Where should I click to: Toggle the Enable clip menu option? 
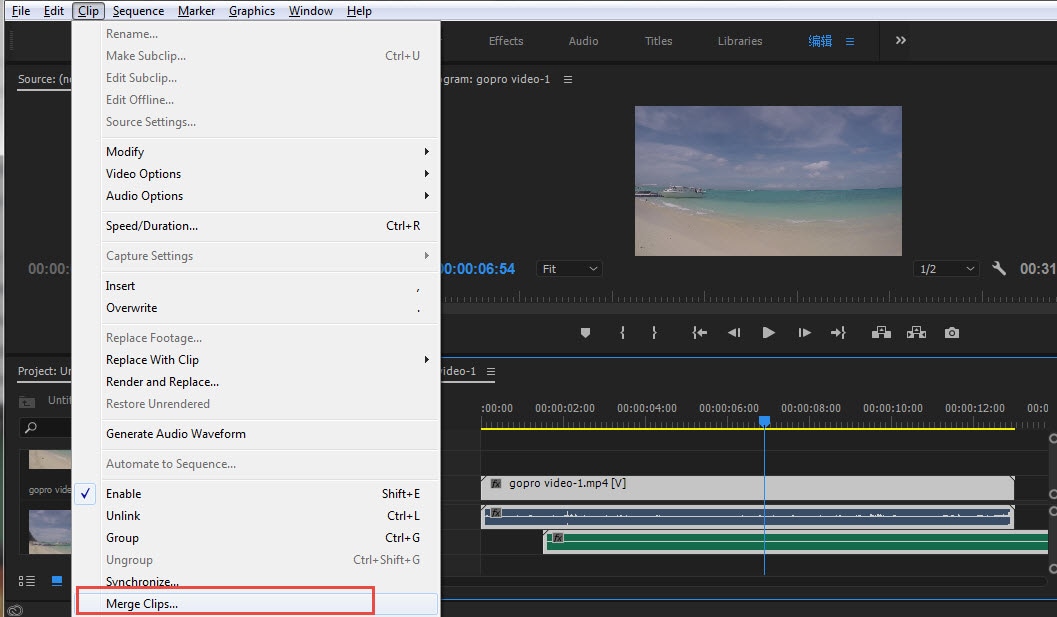[x=124, y=494]
